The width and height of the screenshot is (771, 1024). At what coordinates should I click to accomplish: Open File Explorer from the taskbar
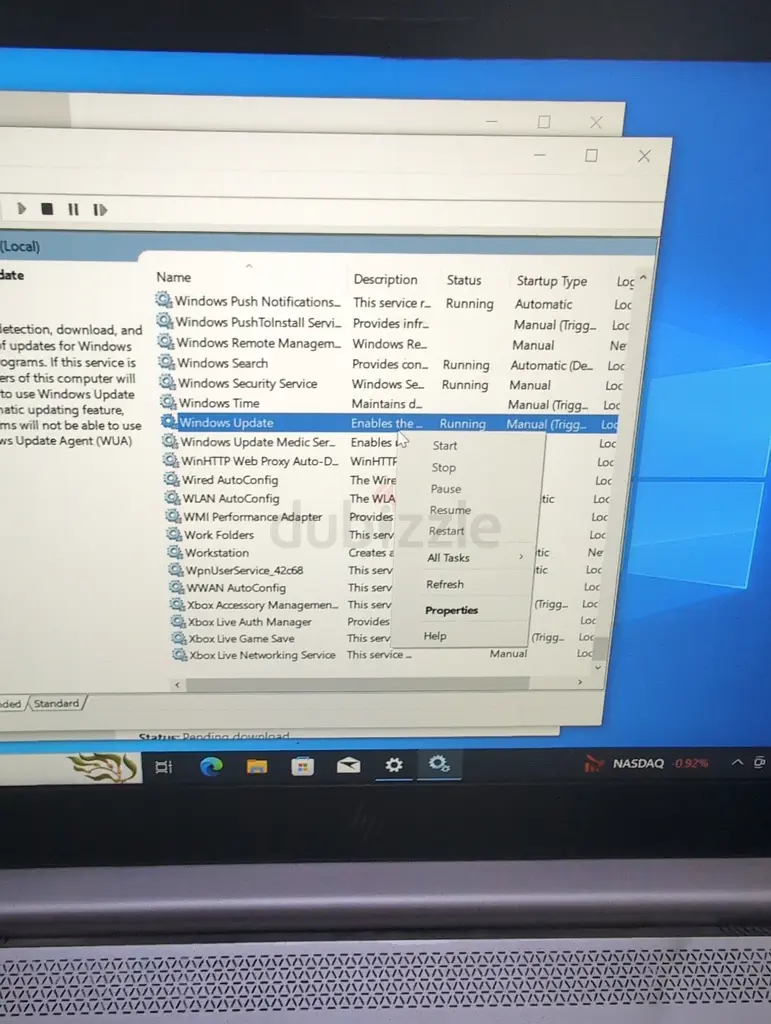point(257,766)
